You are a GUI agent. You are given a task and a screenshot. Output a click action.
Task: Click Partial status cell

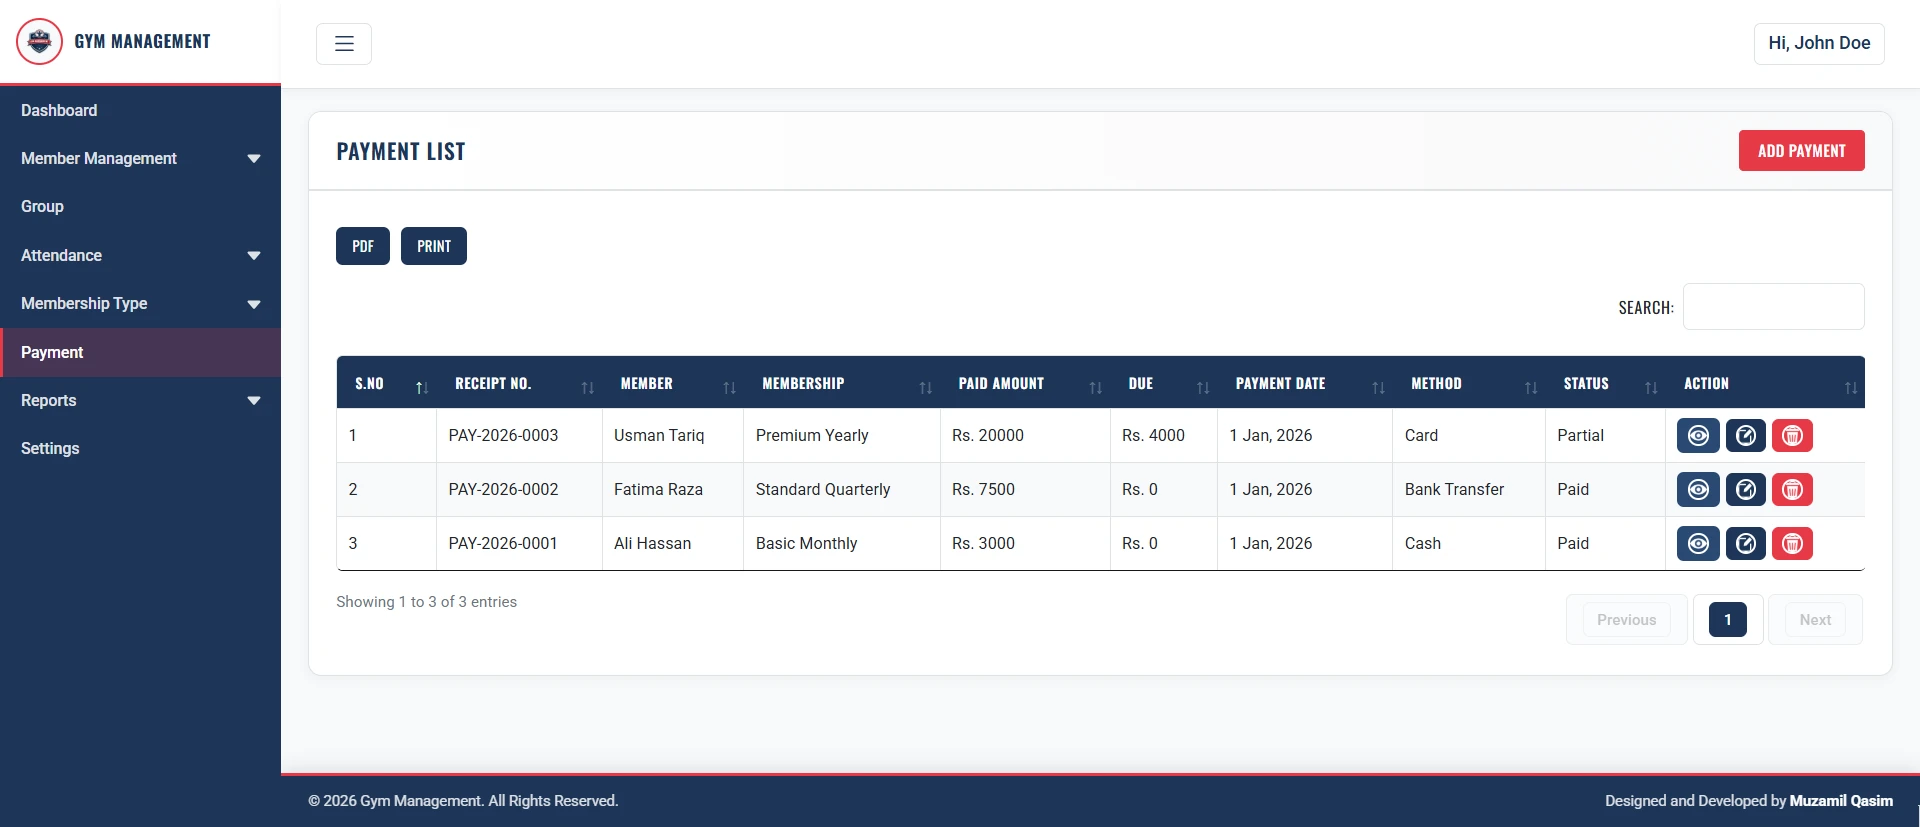(1605, 436)
